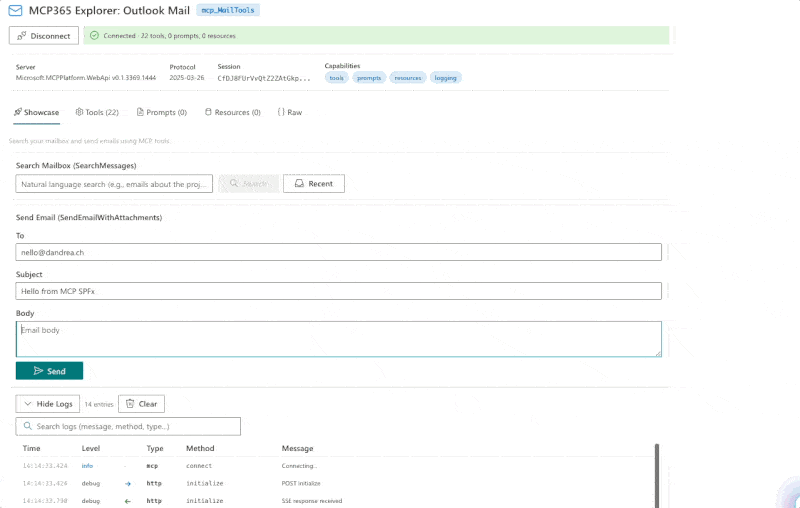Viewport: 800px width, 508px height.
Task: Click the Method column header
Action: 200,448
